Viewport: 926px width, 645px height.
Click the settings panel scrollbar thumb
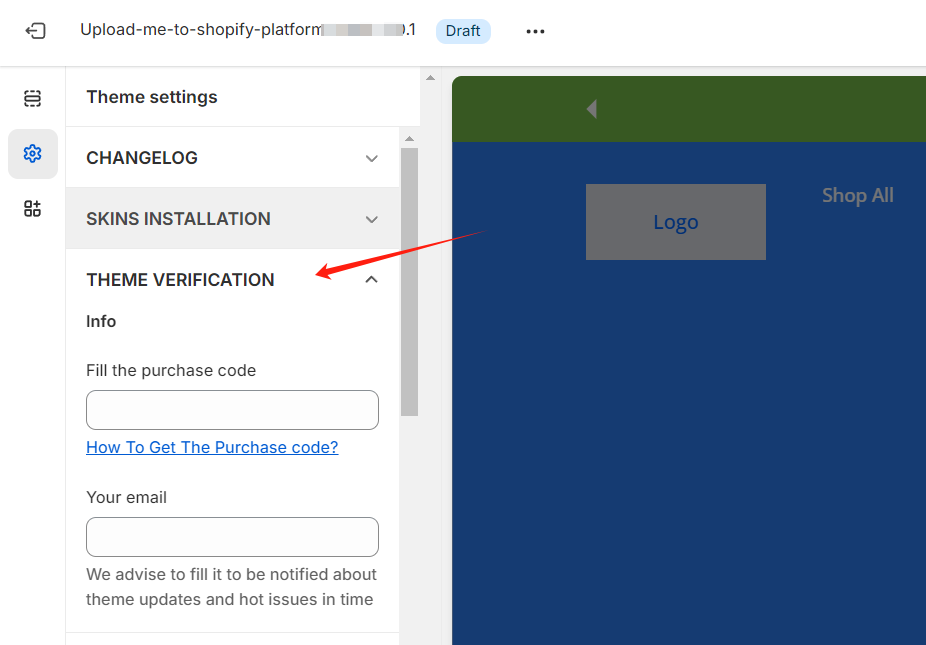coord(409,280)
